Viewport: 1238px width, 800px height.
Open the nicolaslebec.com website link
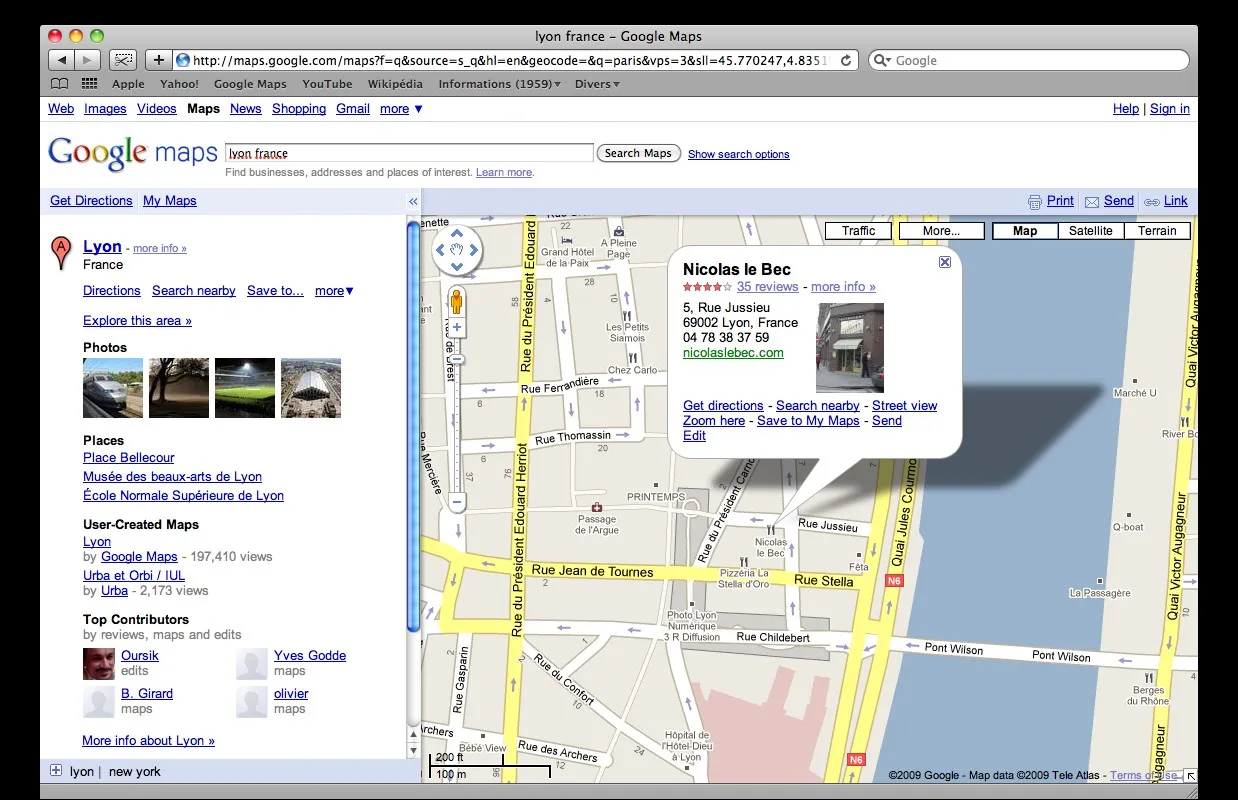pyautogui.click(x=733, y=353)
